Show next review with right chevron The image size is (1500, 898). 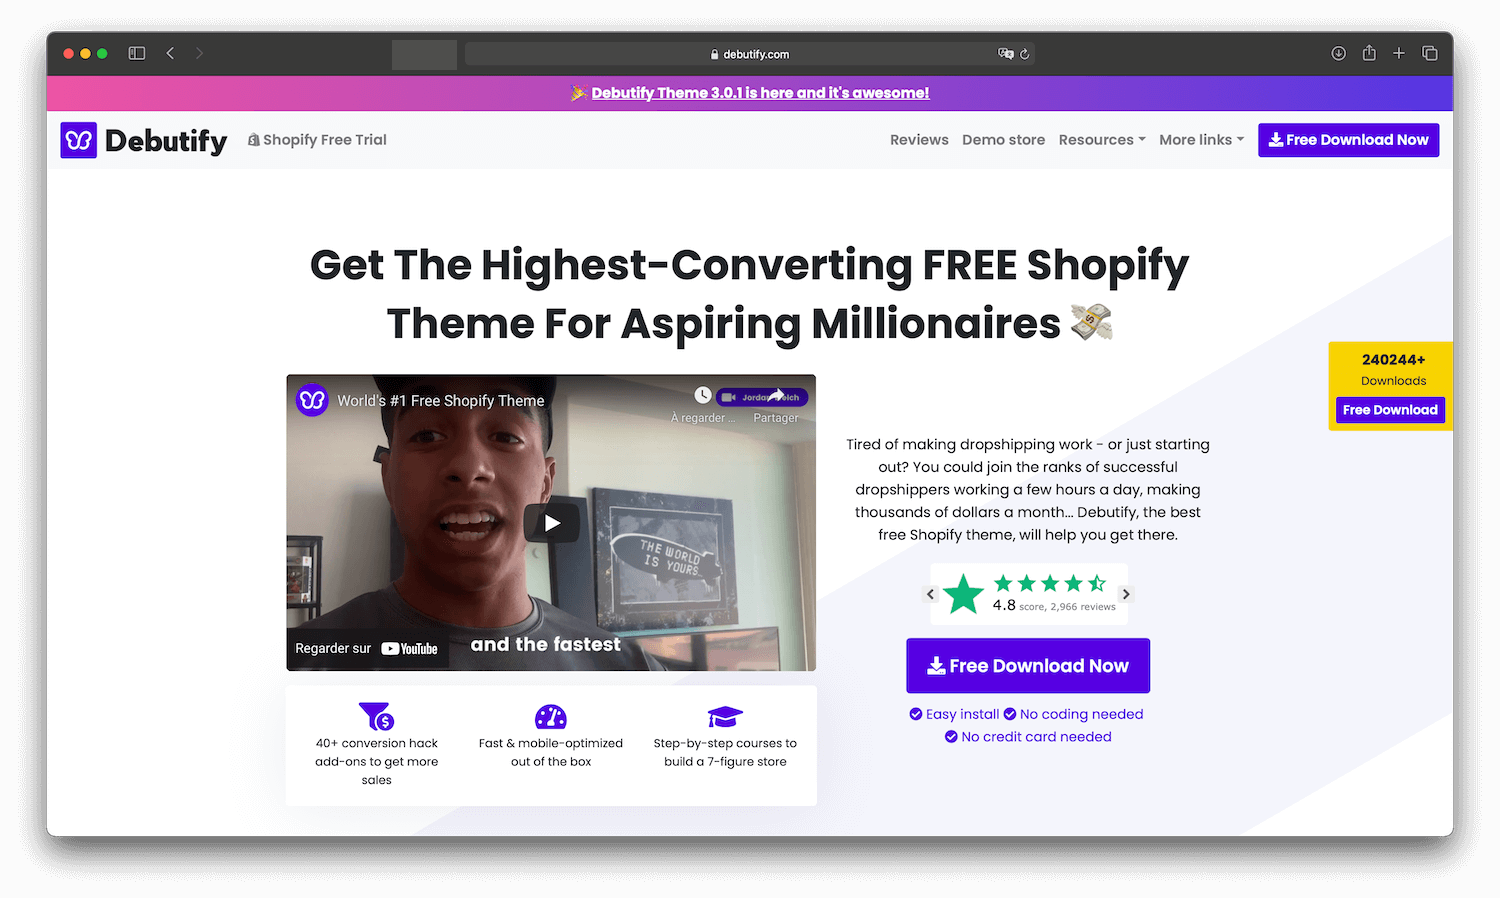(1126, 594)
